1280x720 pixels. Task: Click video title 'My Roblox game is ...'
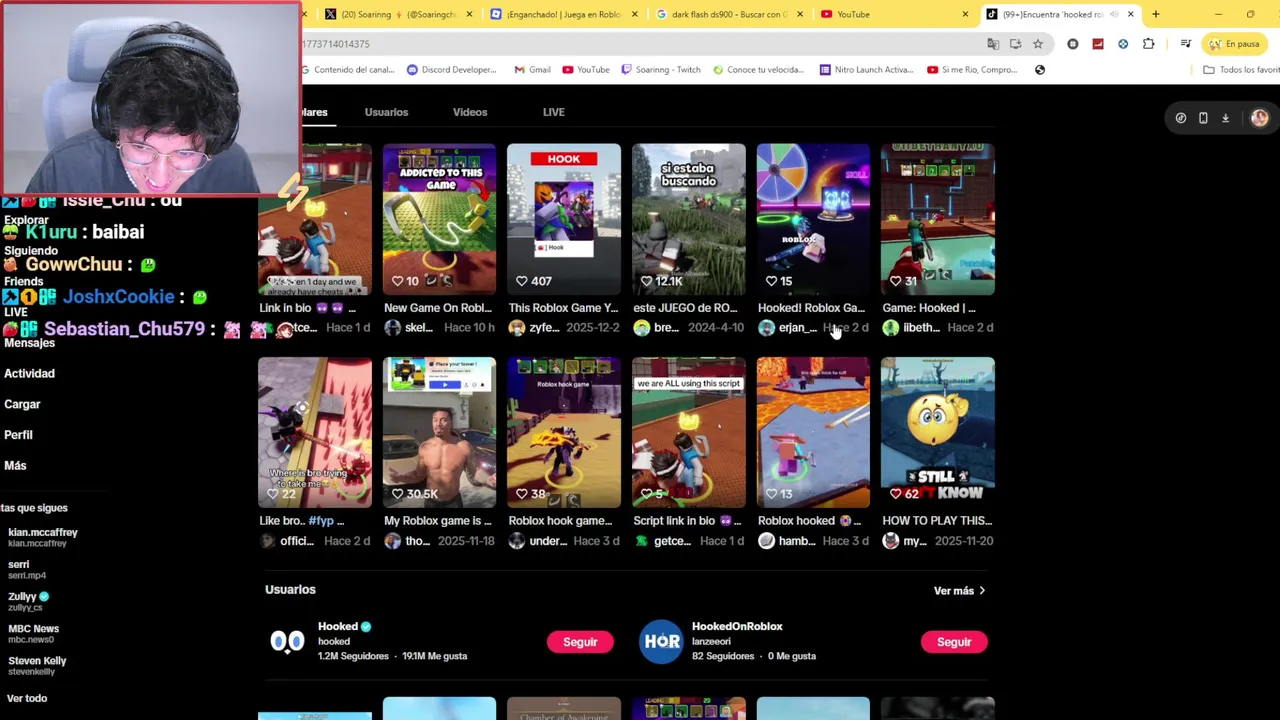tap(438, 521)
